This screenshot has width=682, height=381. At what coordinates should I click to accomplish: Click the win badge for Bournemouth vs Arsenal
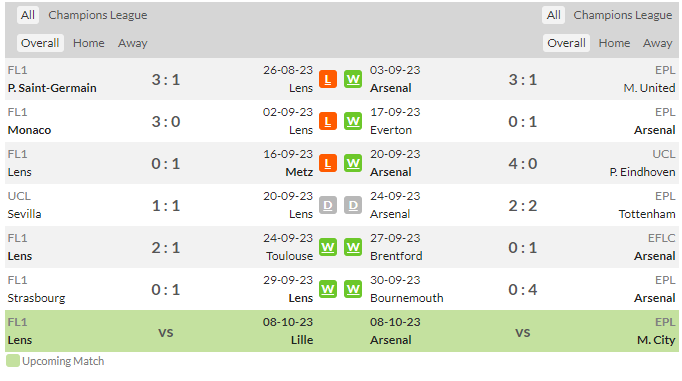[x=353, y=289]
